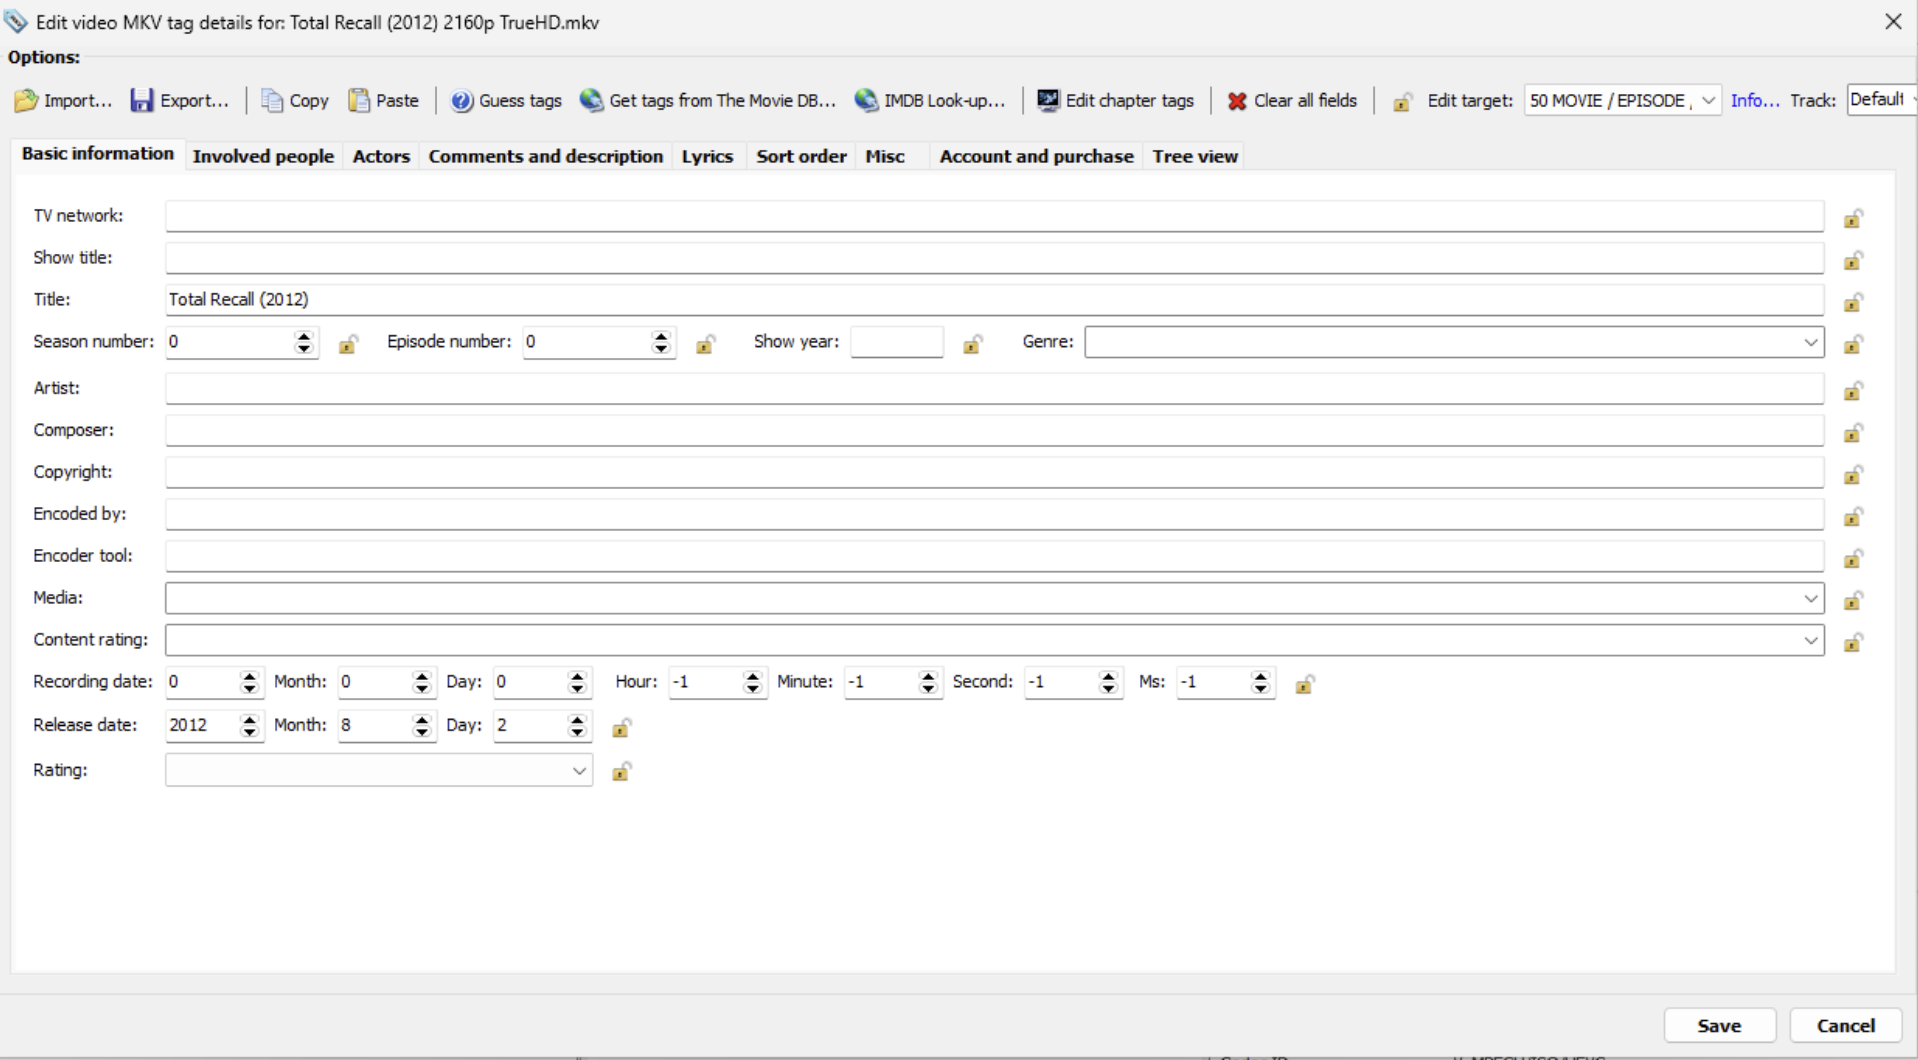Click into the Artist field
The image size is (1918, 1060).
tap(994, 388)
